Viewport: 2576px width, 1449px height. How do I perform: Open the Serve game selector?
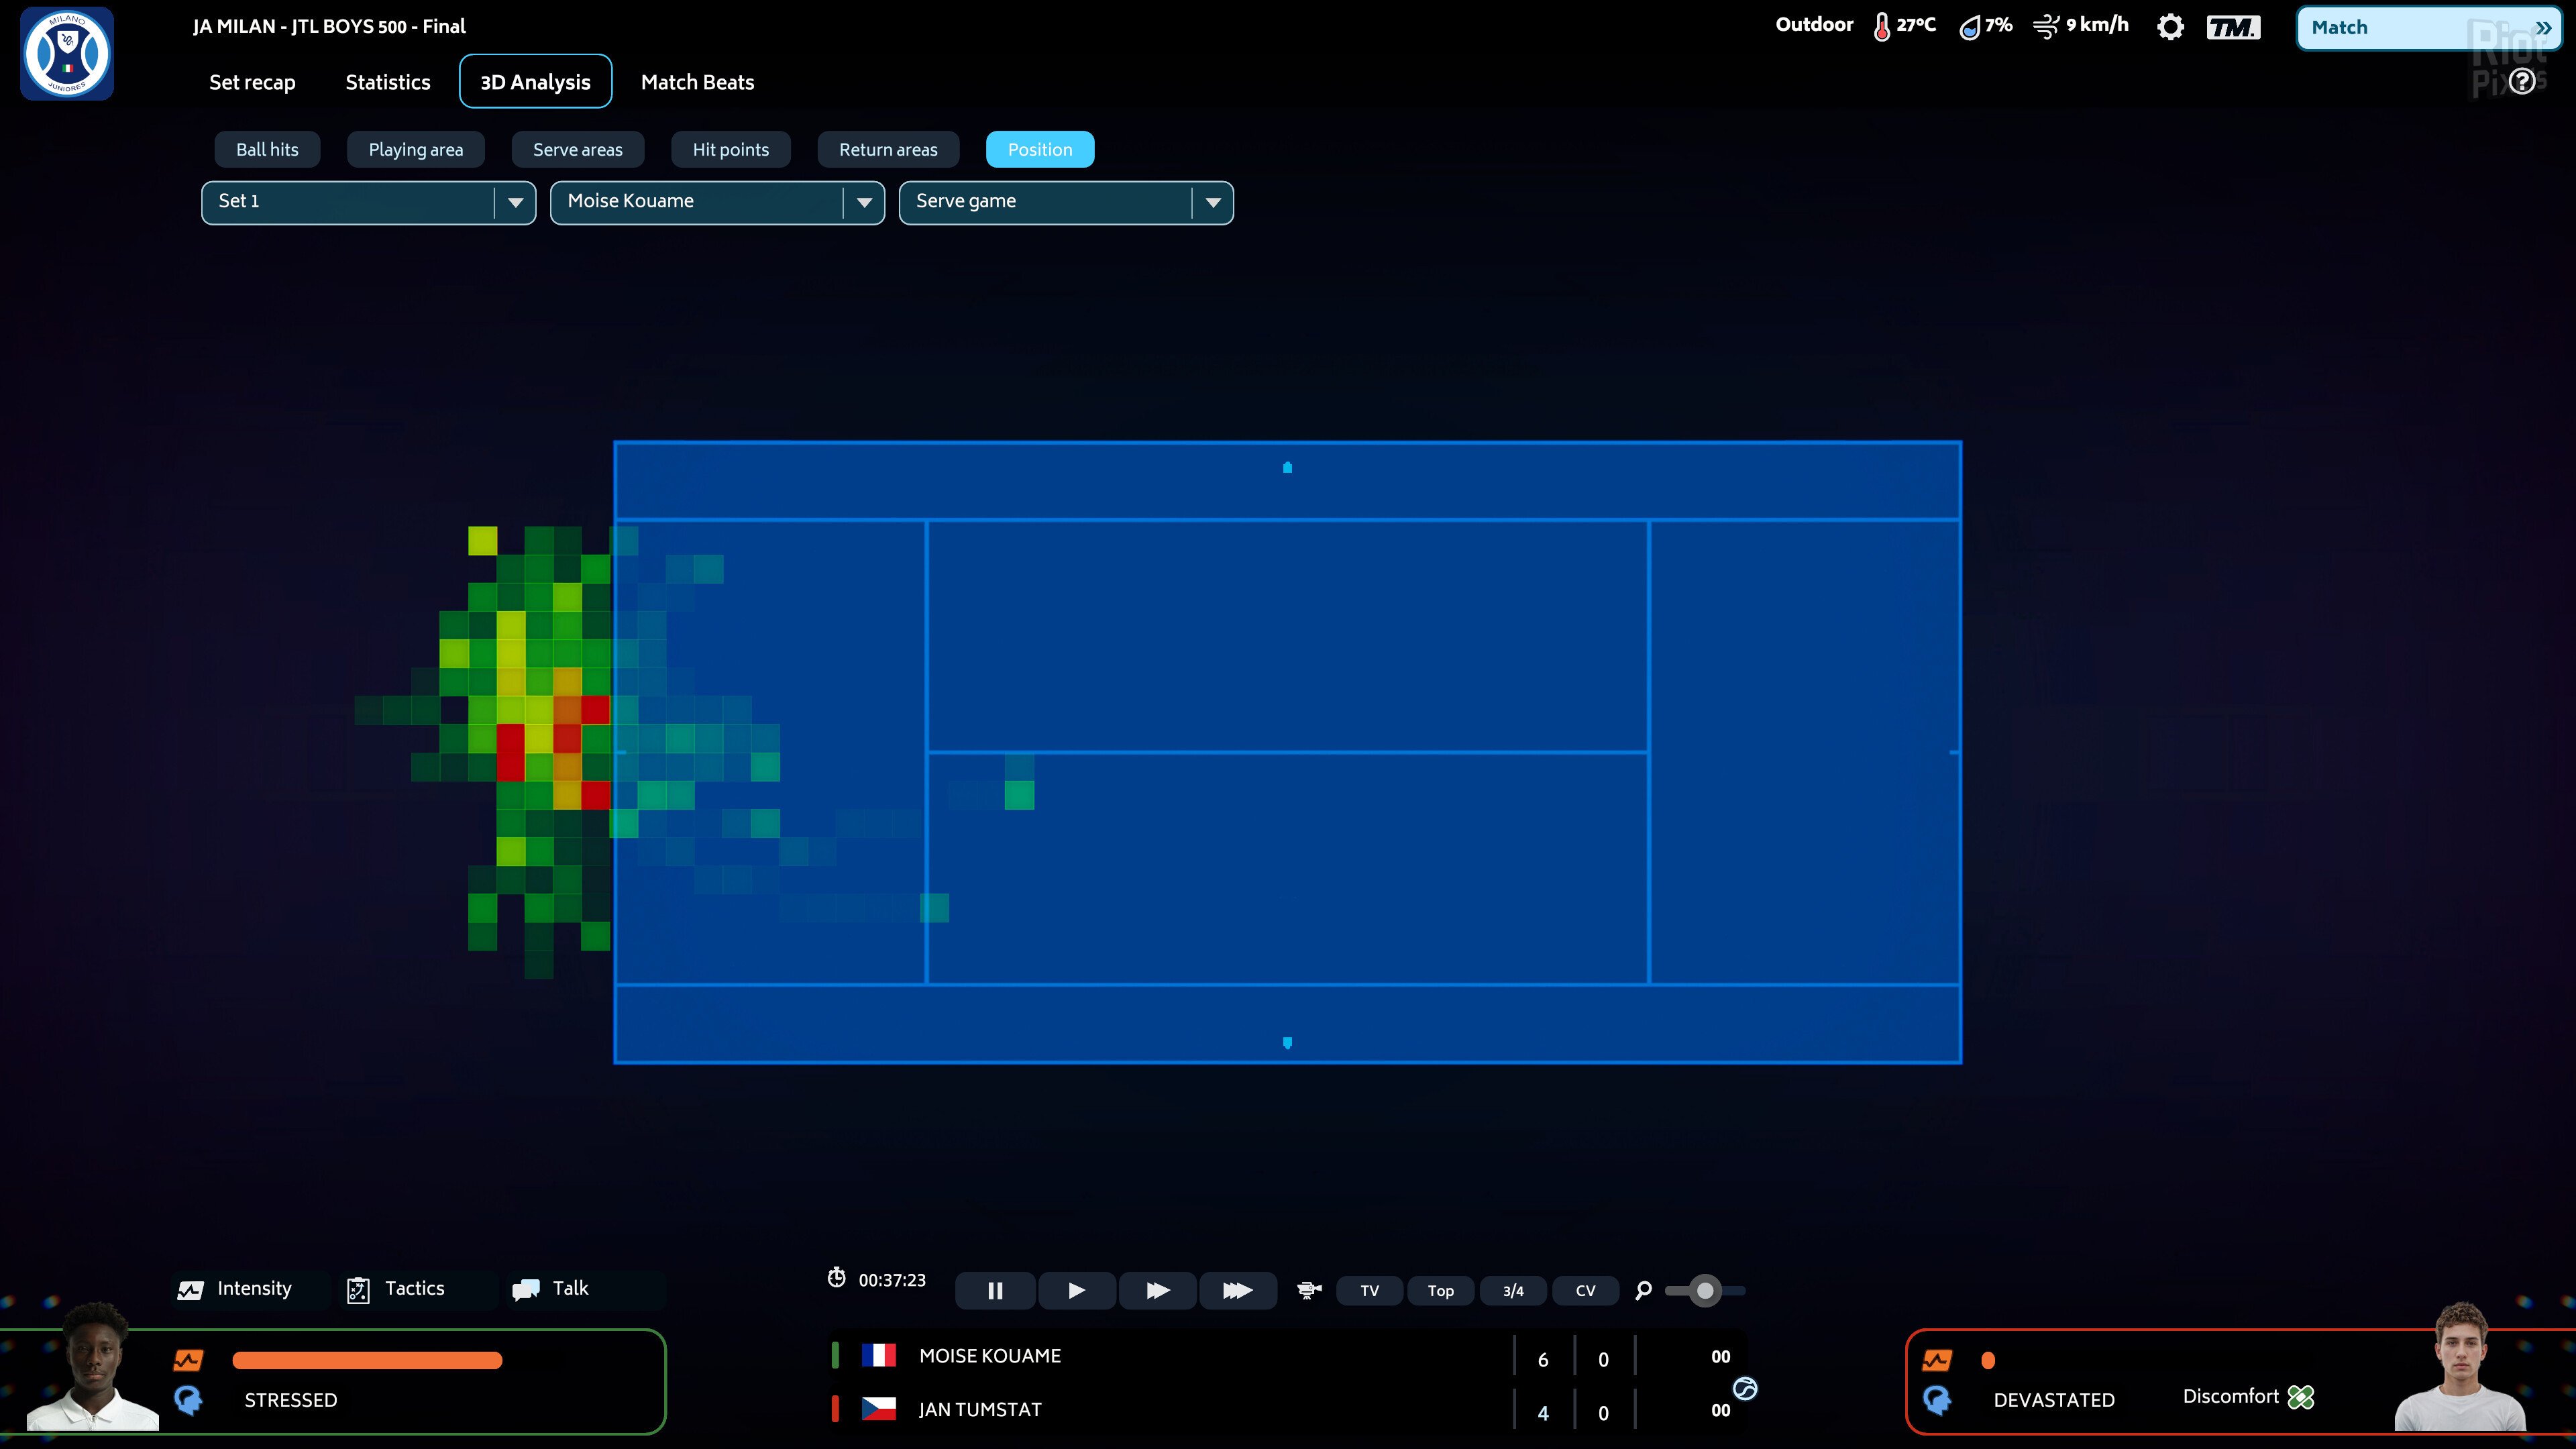click(1065, 202)
